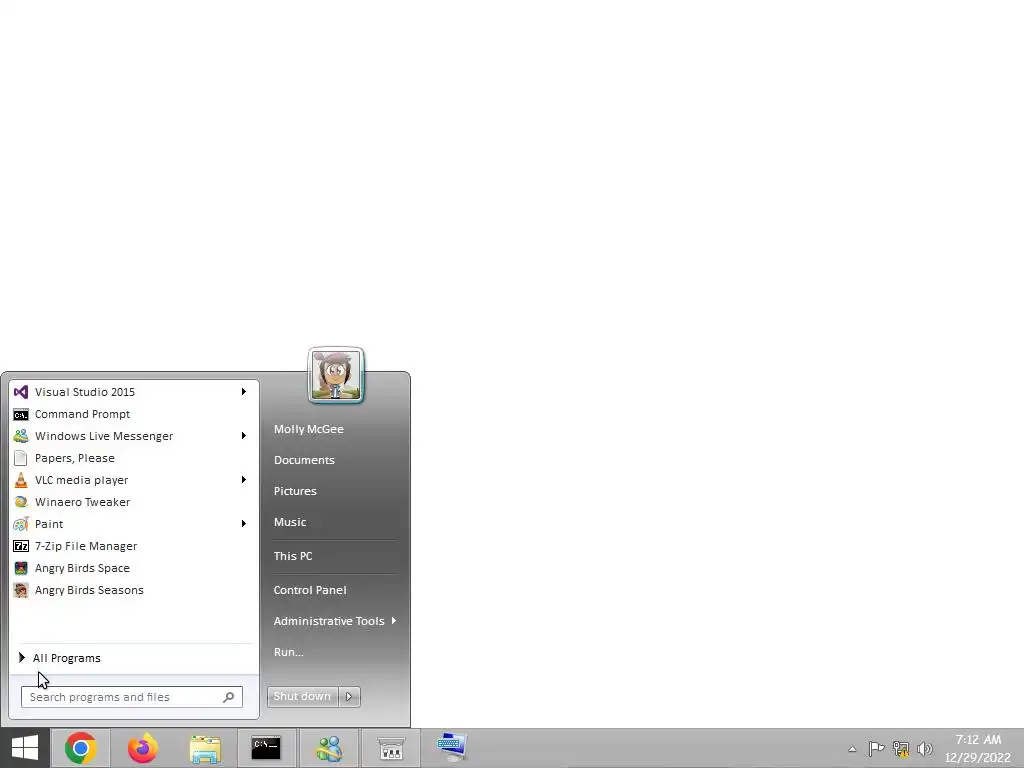The width and height of the screenshot is (1024, 768).
Task: Click the Shut down button
Action: [x=302, y=697]
